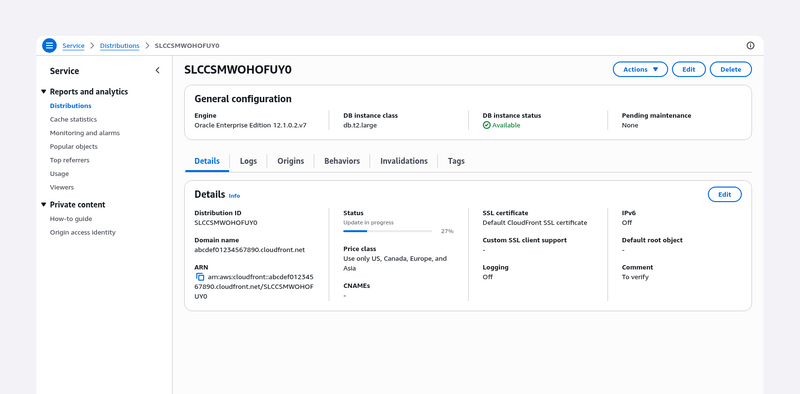The image size is (800, 394).
Task: Click the green Available status icon
Action: 486,125
